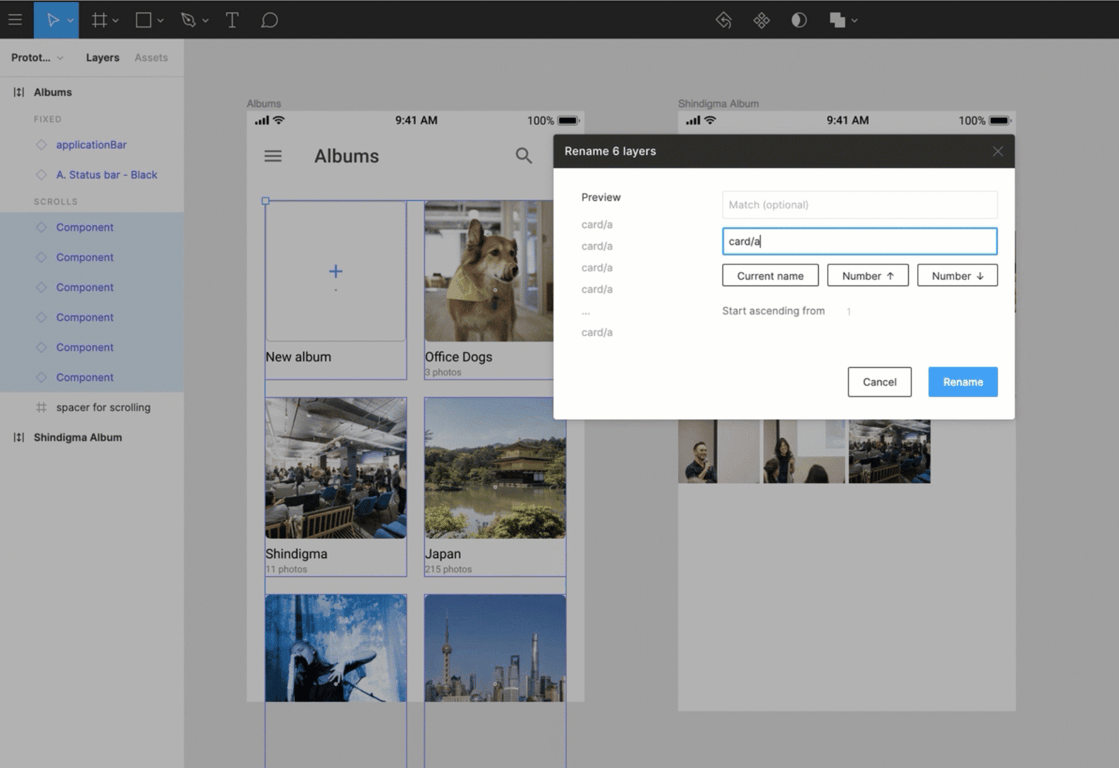Select the Text tool
Screen dimensions: 1119x768
232,20
